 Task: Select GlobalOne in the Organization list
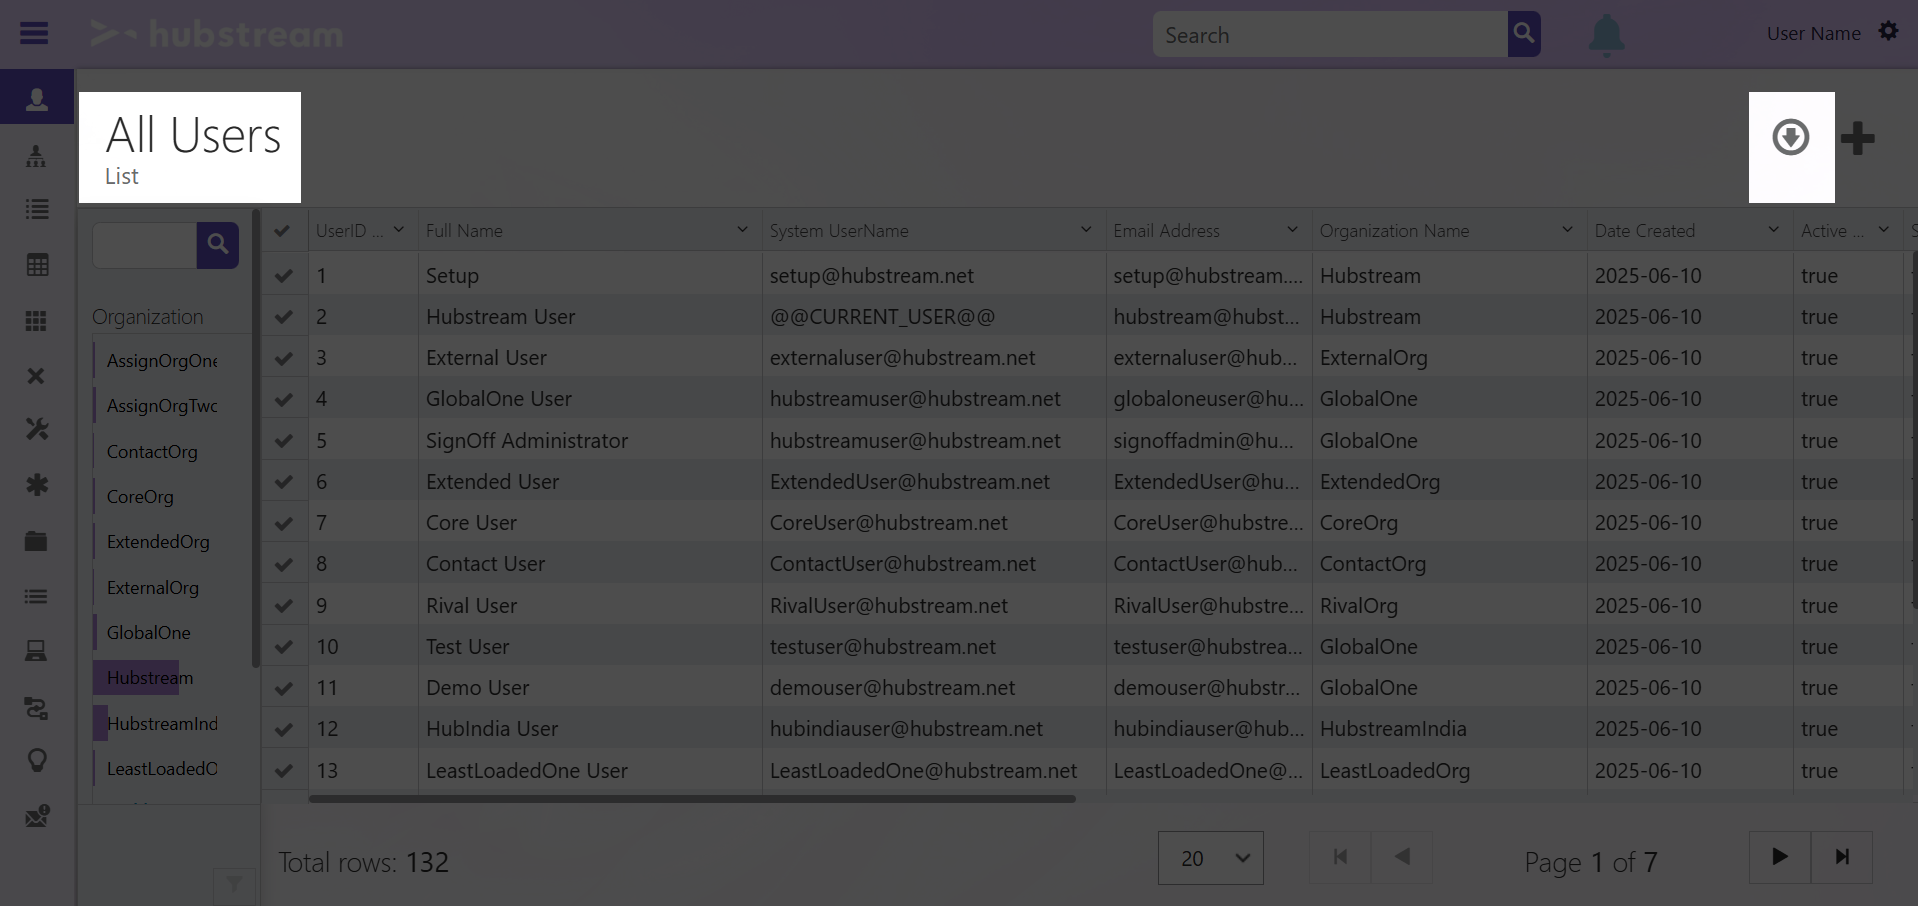(x=147, y=632)
